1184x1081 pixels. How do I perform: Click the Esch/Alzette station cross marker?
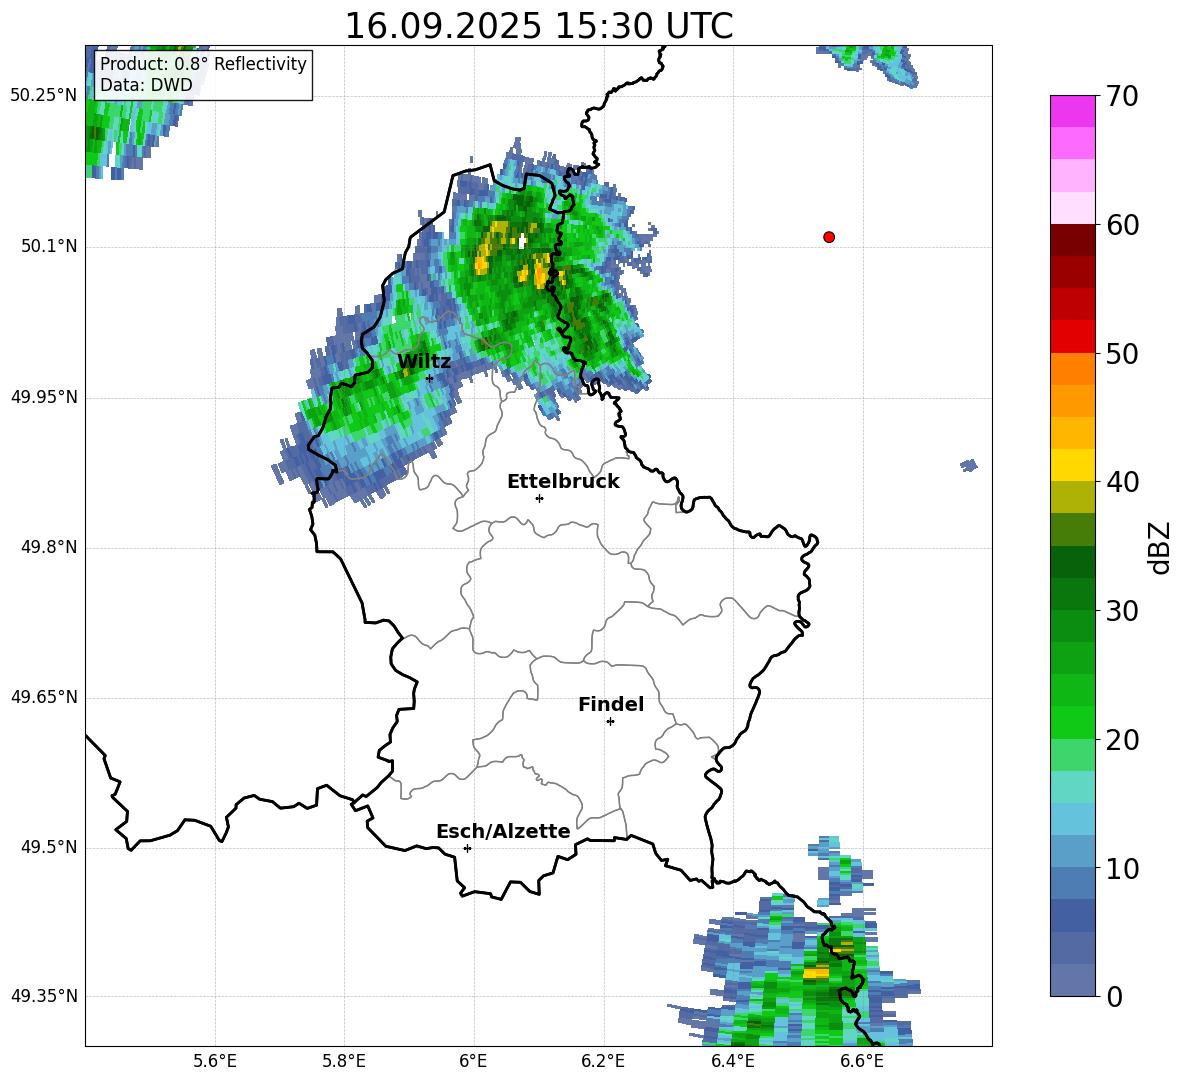coord(467,848)
